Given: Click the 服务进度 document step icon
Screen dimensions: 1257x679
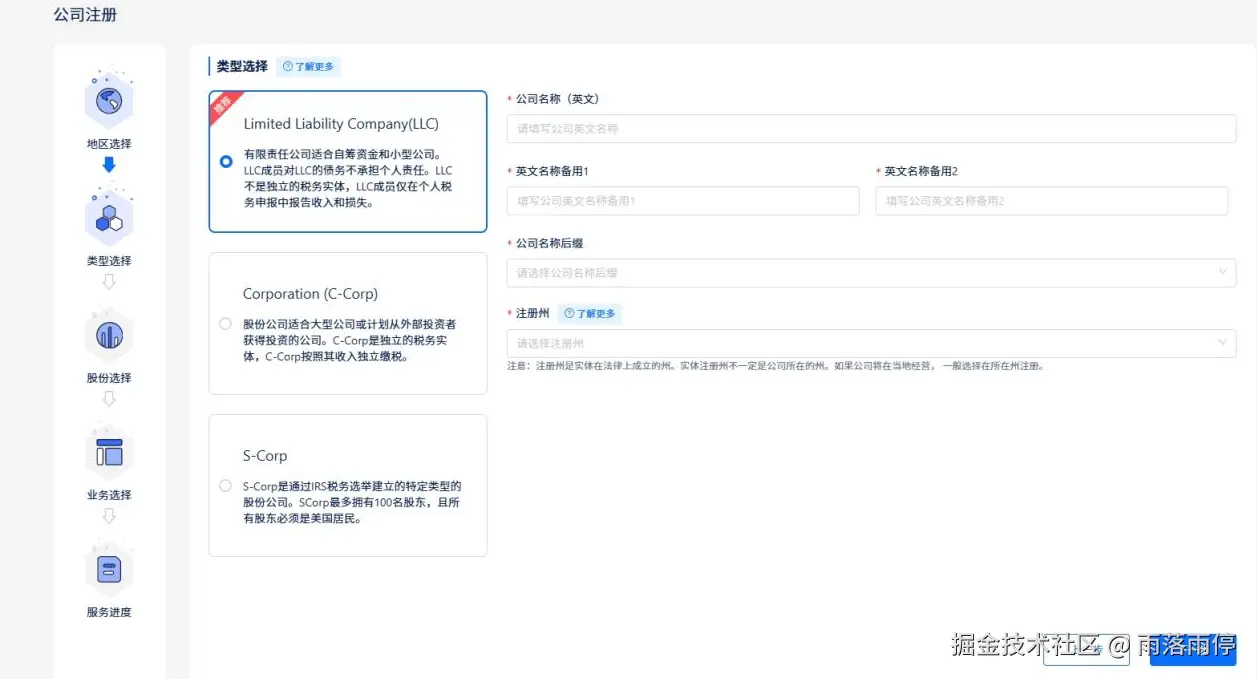Looking at the screenshot, I should [109, 569].
